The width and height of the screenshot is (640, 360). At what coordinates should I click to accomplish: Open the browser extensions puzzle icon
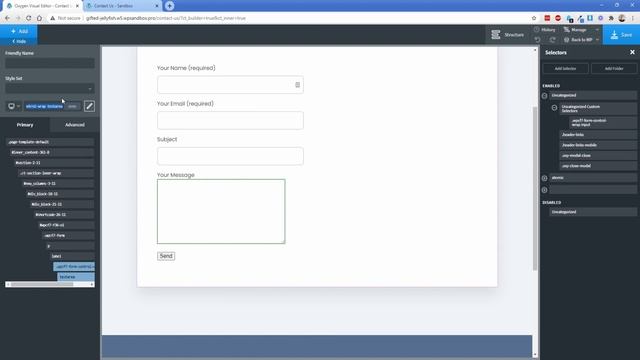coord(611,18)
